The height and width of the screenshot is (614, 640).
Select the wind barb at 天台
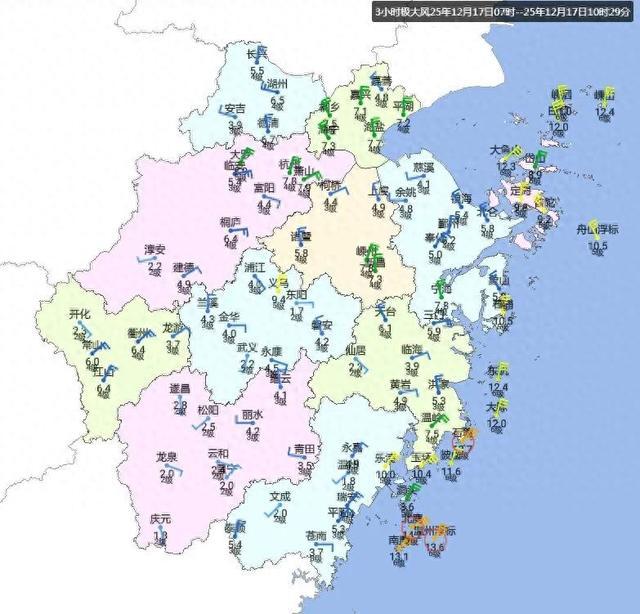pos(380,311)
